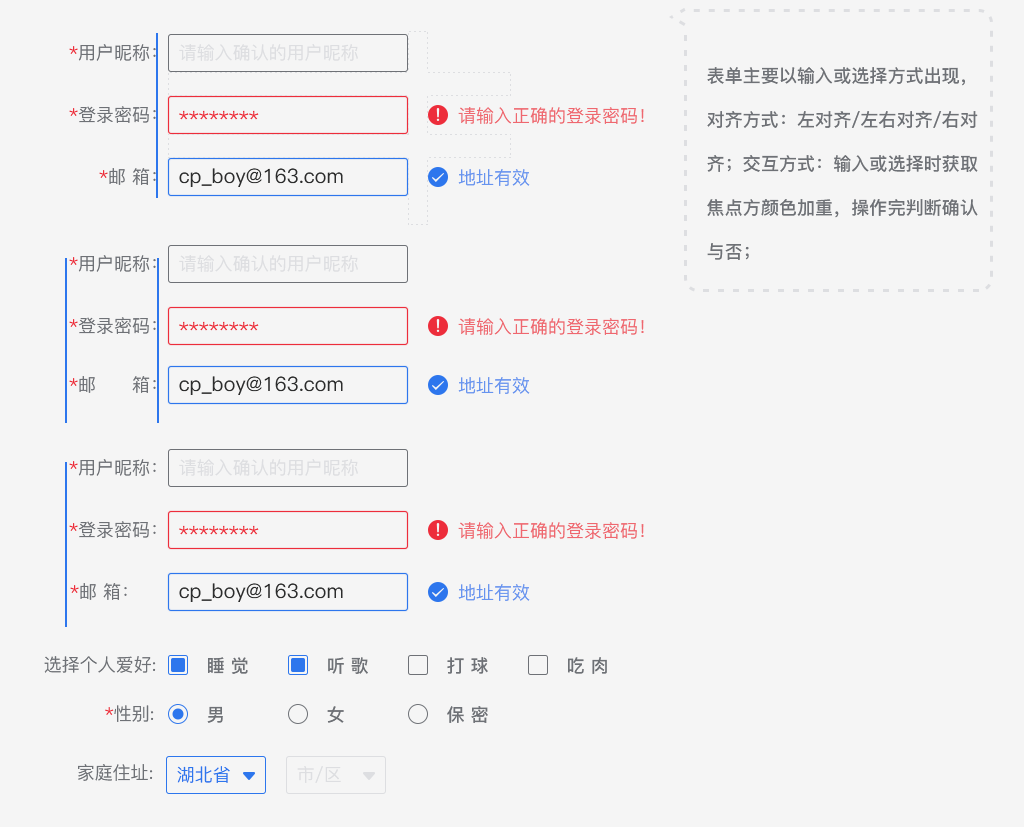Click the 邮箱 field in the bottom form
Image resolution: width=1024 pixels, height=827 pixels.
288,592
